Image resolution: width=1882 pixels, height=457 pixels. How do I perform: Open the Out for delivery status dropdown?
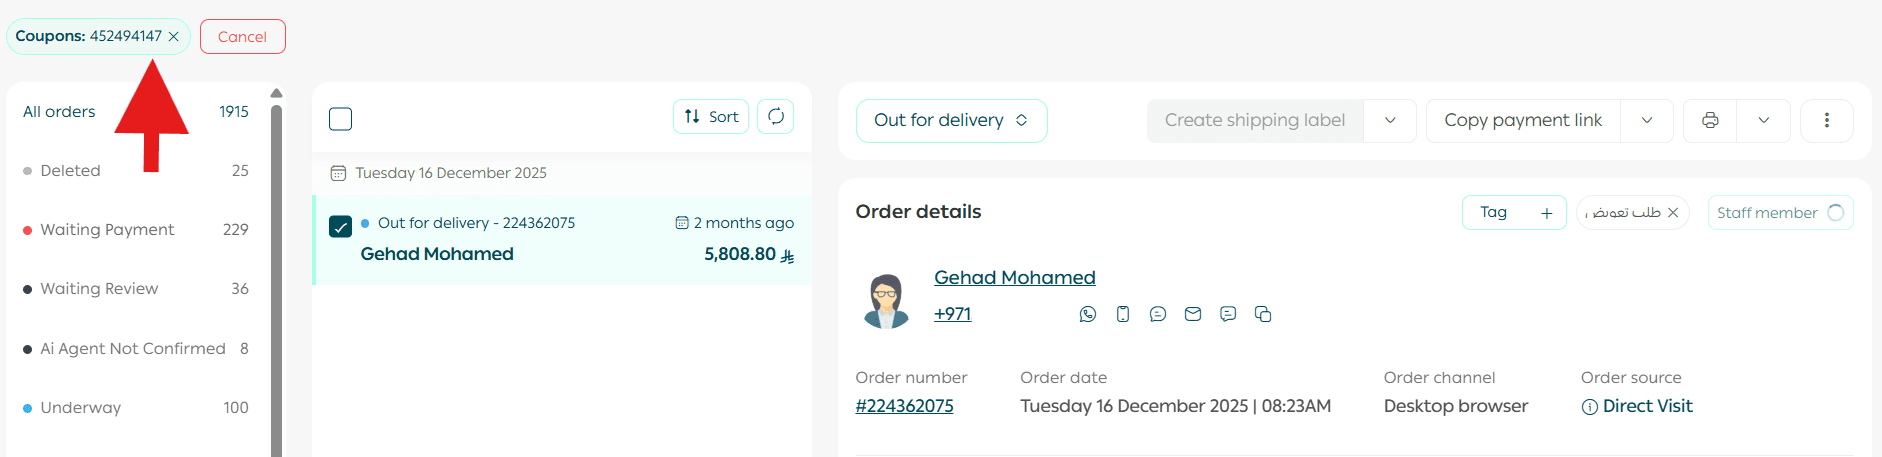(x=951, y=120)
